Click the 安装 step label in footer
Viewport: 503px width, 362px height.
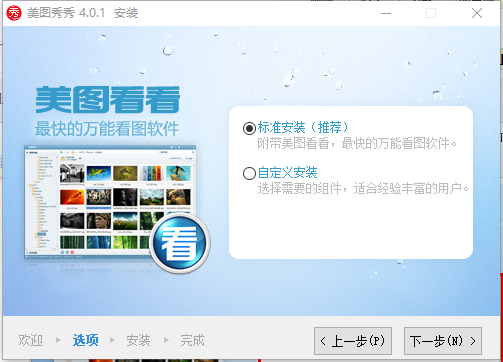pos(138,340)
